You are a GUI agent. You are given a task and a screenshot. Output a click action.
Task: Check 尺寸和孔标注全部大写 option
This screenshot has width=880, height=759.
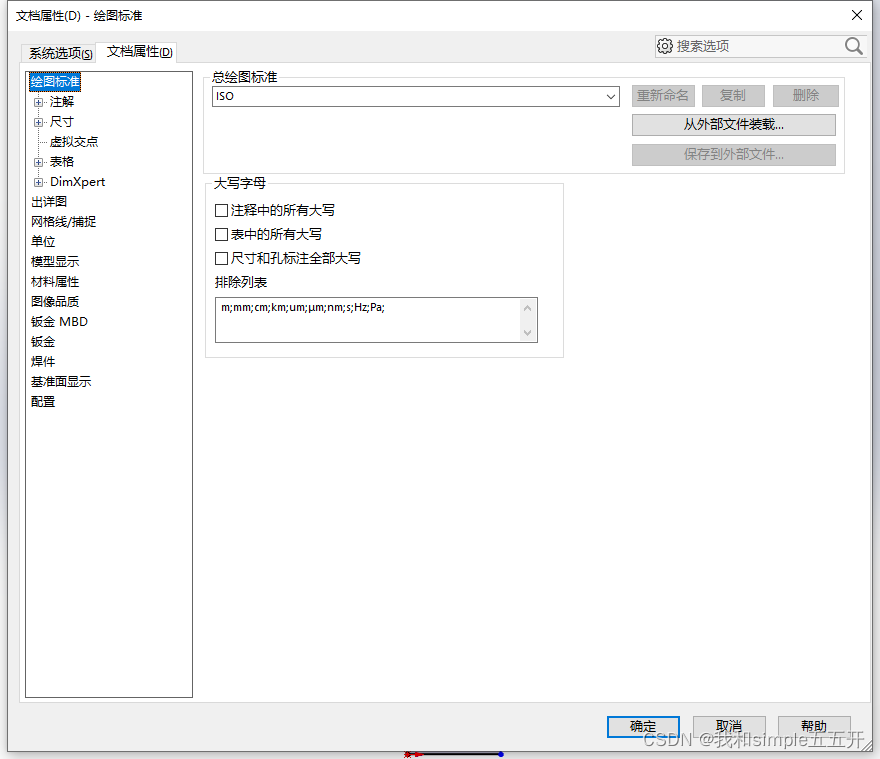click(221, 258)
